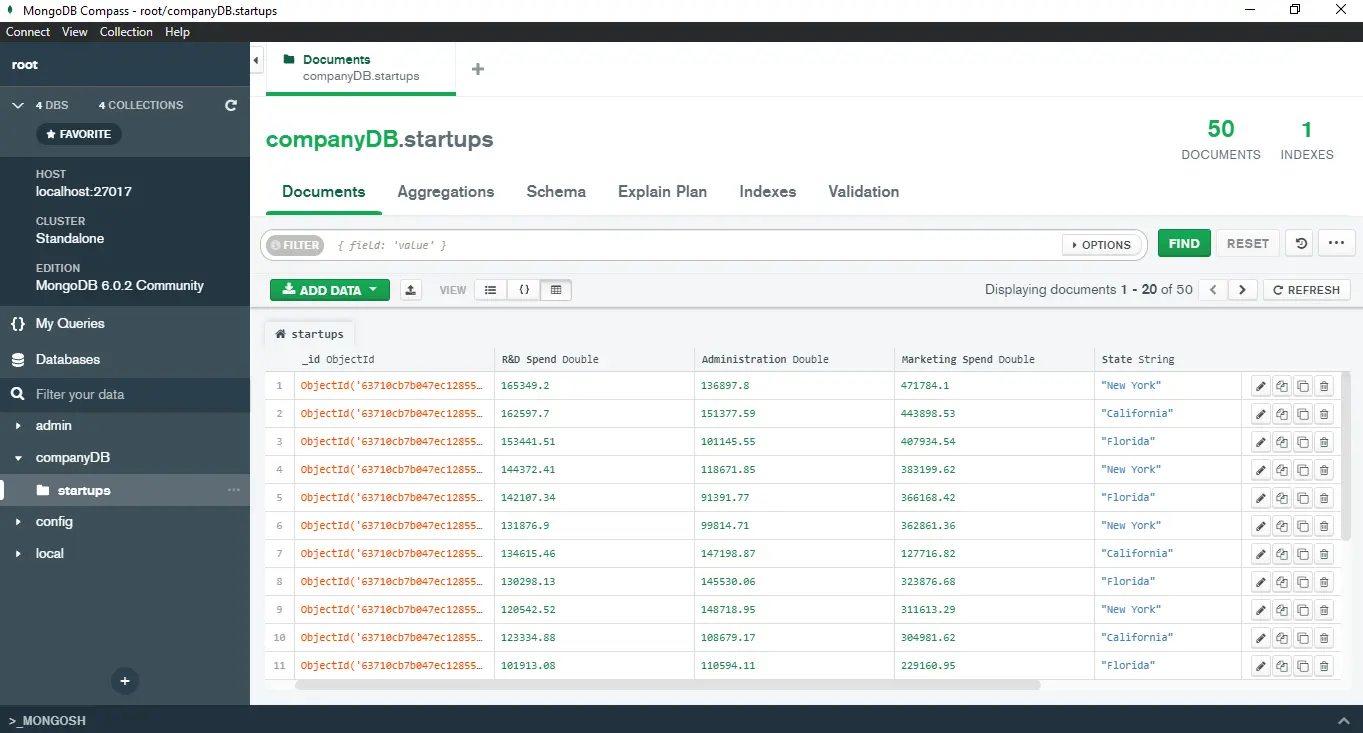Switch to the Schema tab
The width and height of the screenshot is (1363, 733).
556,192
